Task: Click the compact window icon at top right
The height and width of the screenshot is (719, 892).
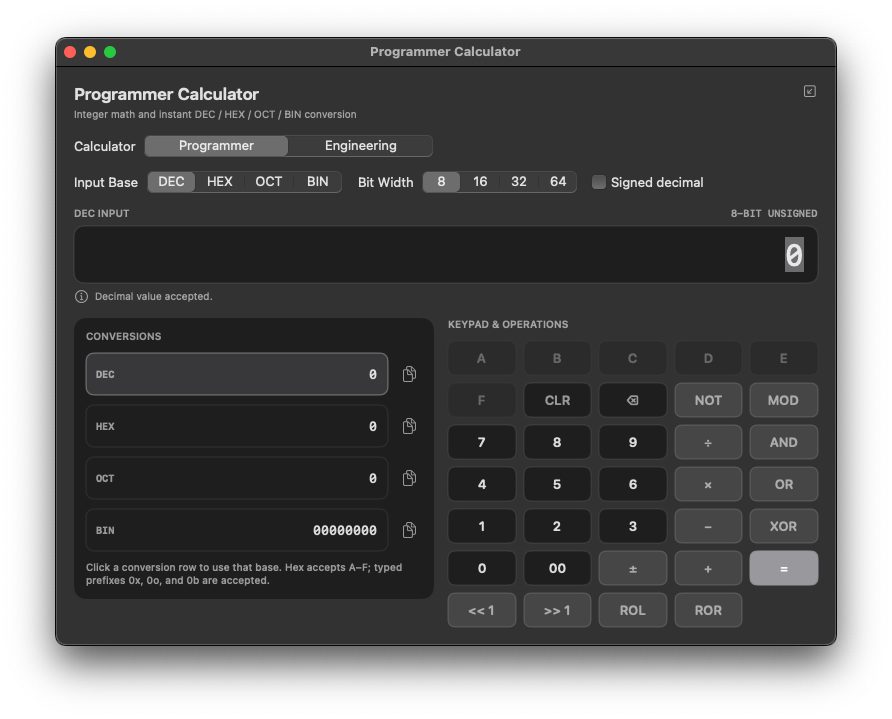Action: [x=810, y=91]
